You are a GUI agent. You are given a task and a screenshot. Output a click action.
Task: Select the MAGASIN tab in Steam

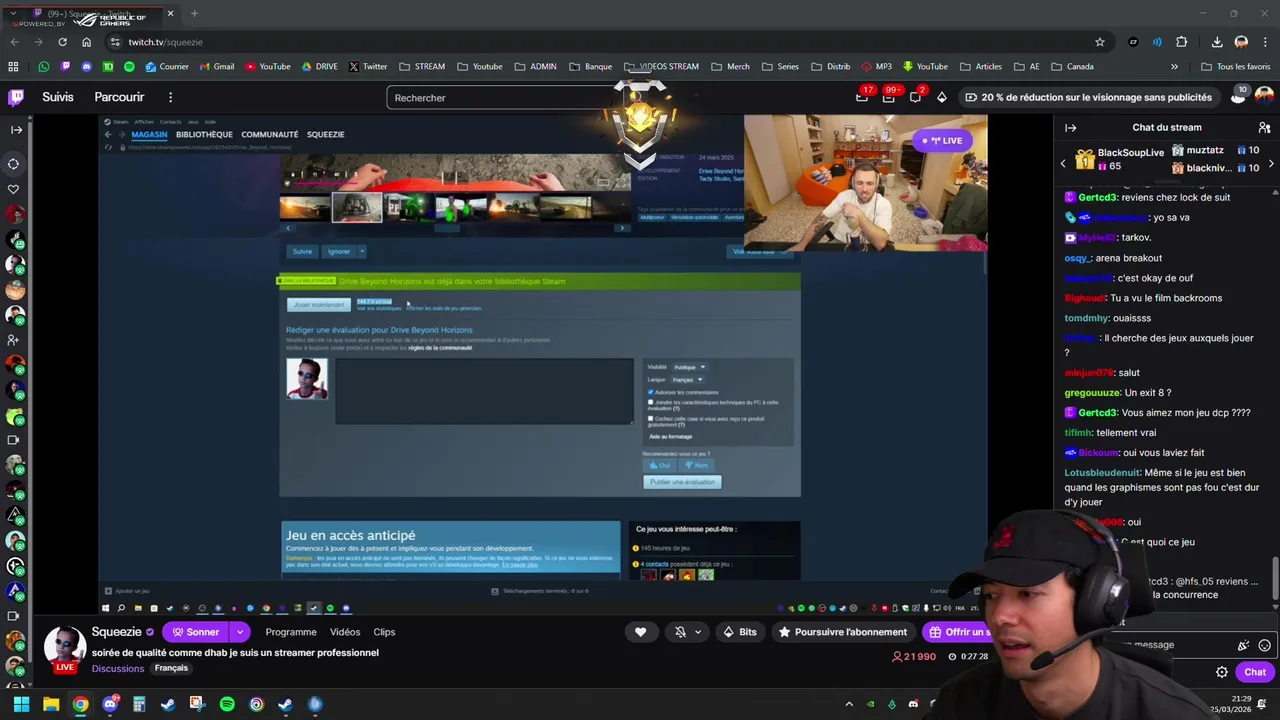(149, 134)
